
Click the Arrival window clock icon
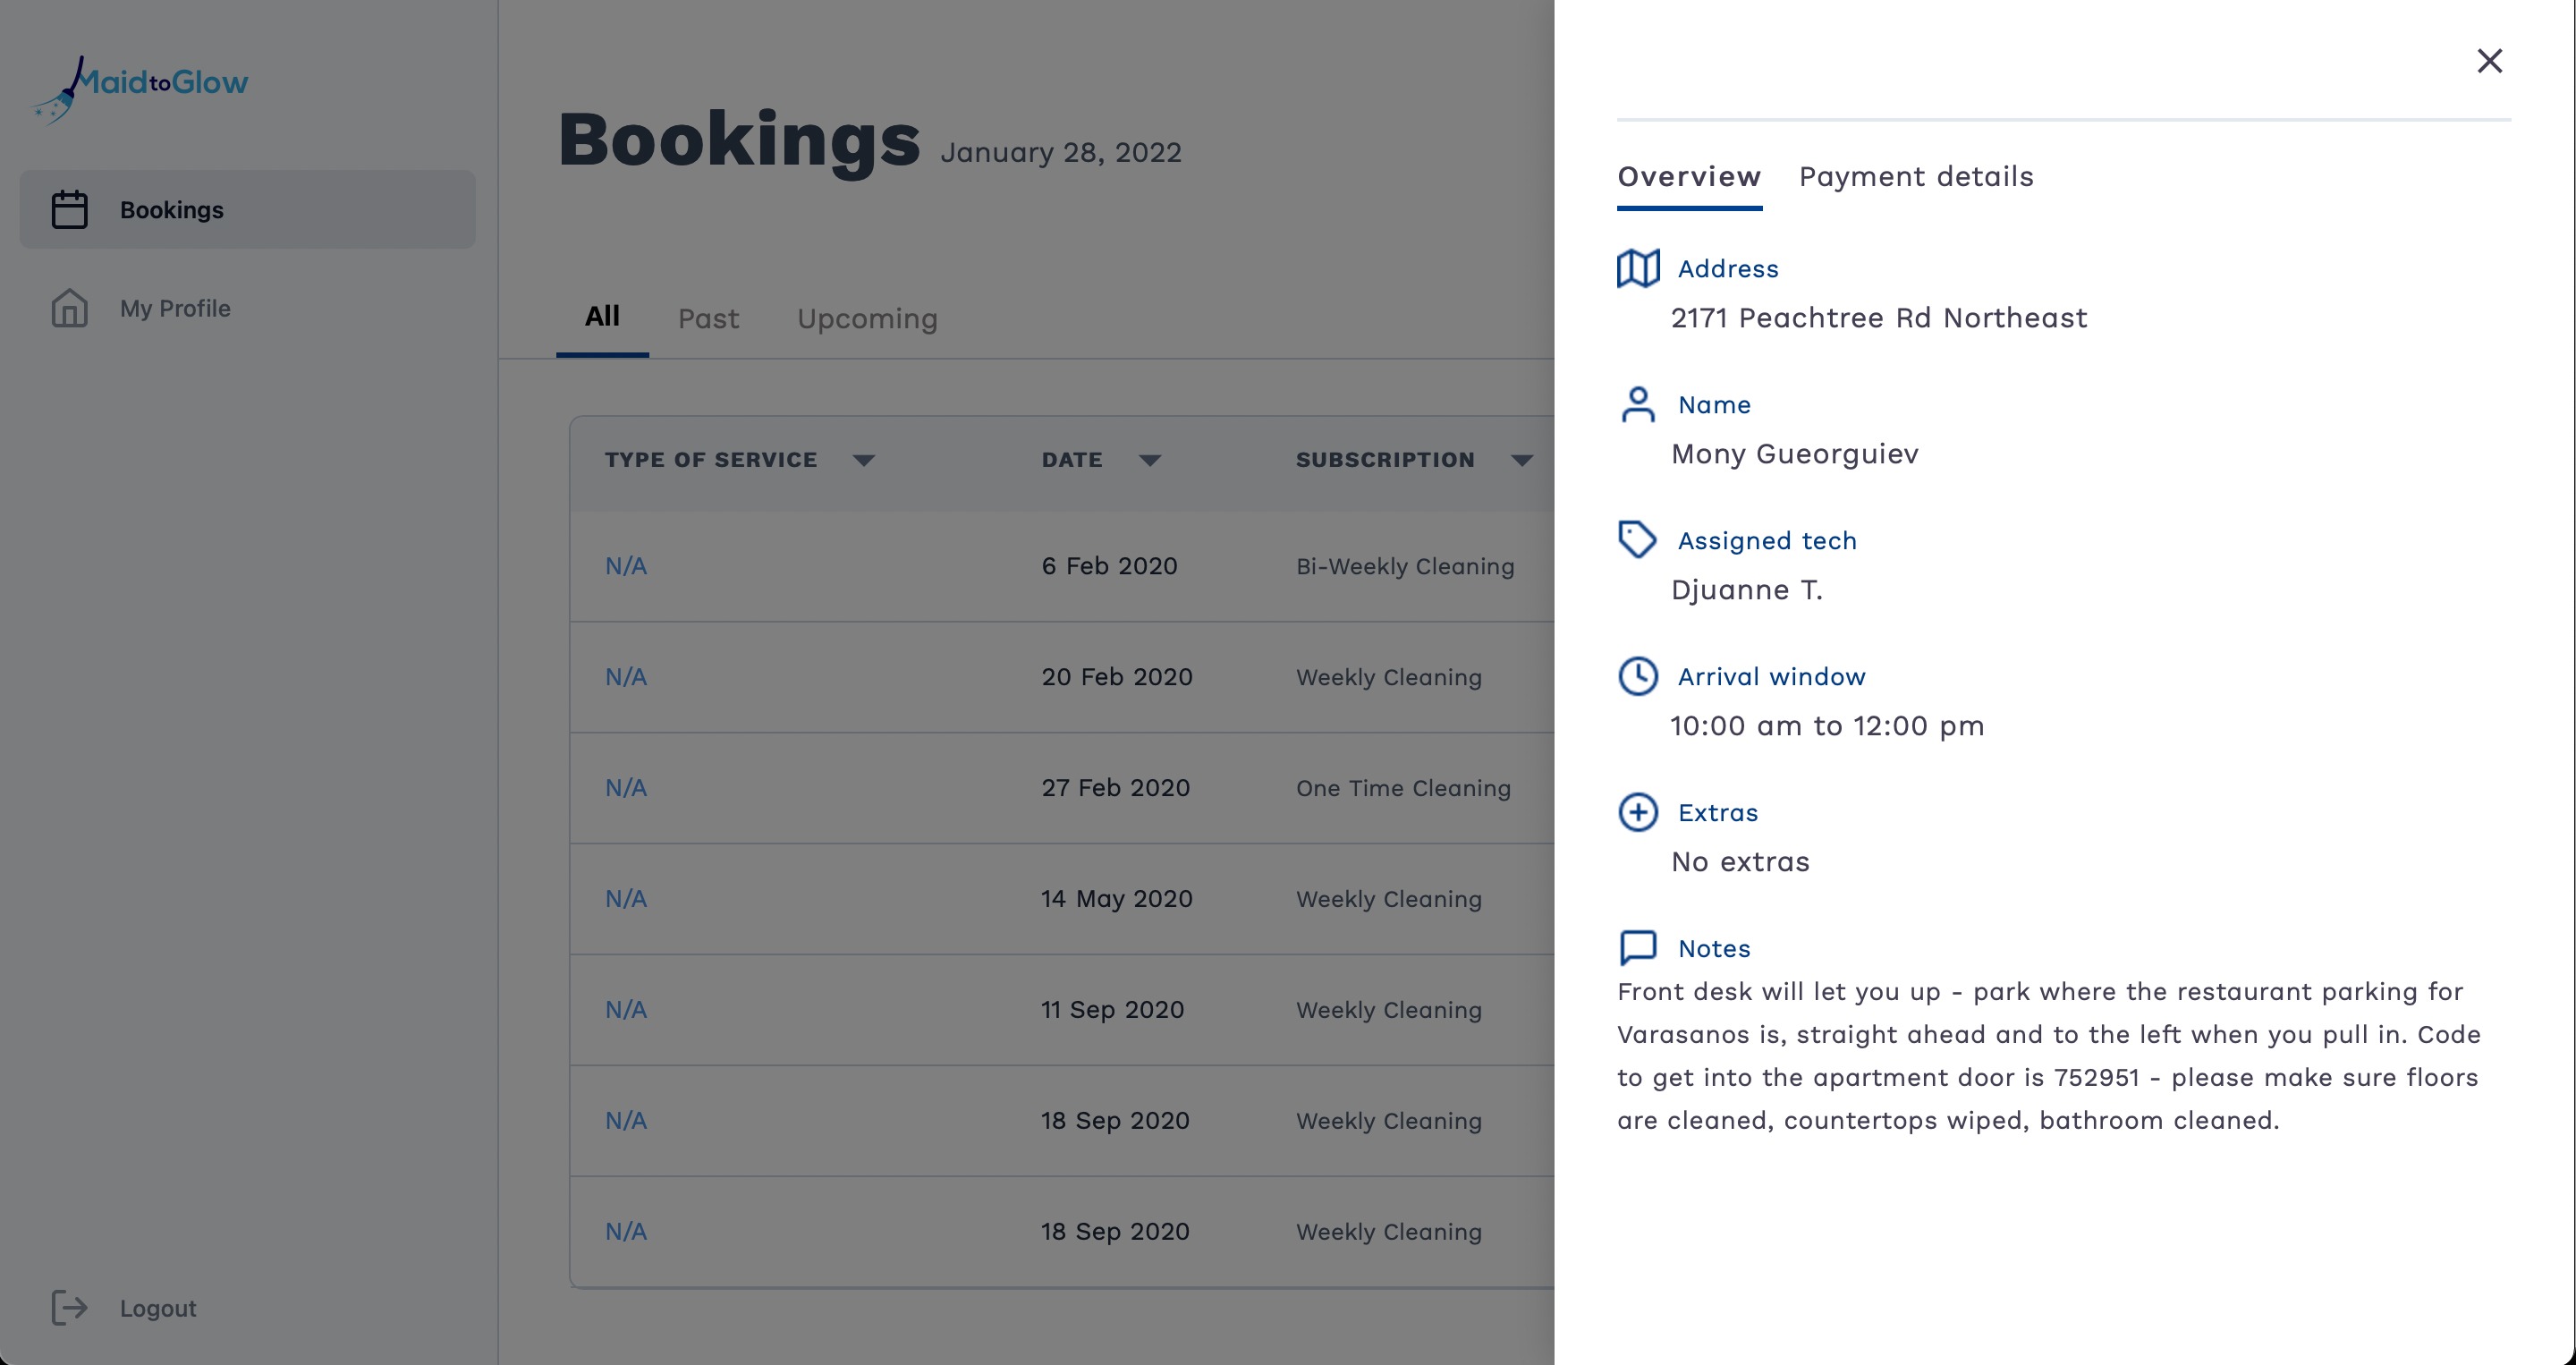[x=1638, y=676]
